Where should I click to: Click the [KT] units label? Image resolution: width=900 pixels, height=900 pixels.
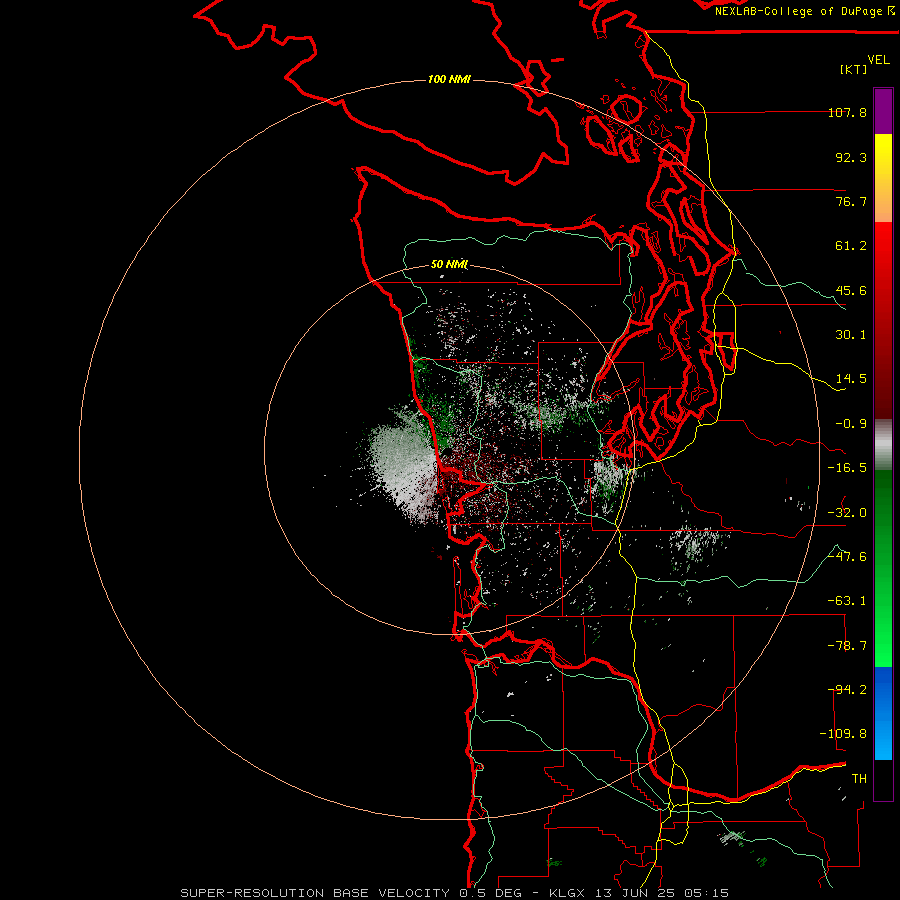854,69
